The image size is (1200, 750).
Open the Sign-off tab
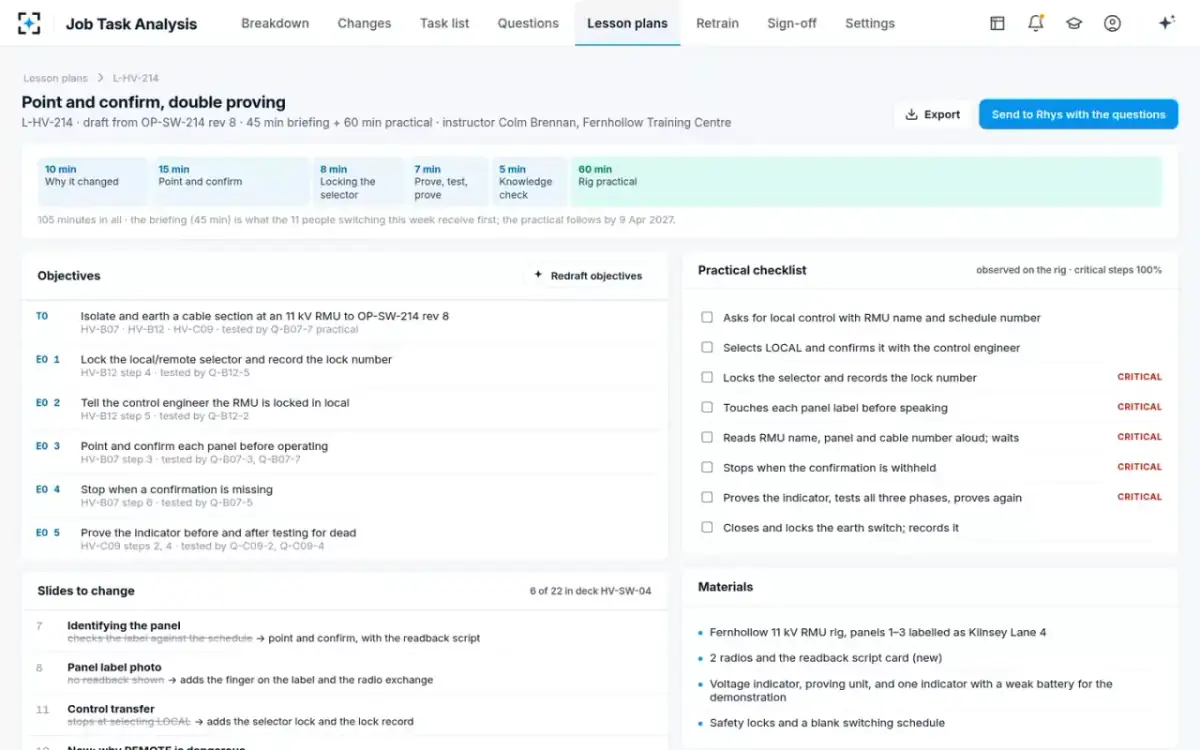[x=792, y=23]
